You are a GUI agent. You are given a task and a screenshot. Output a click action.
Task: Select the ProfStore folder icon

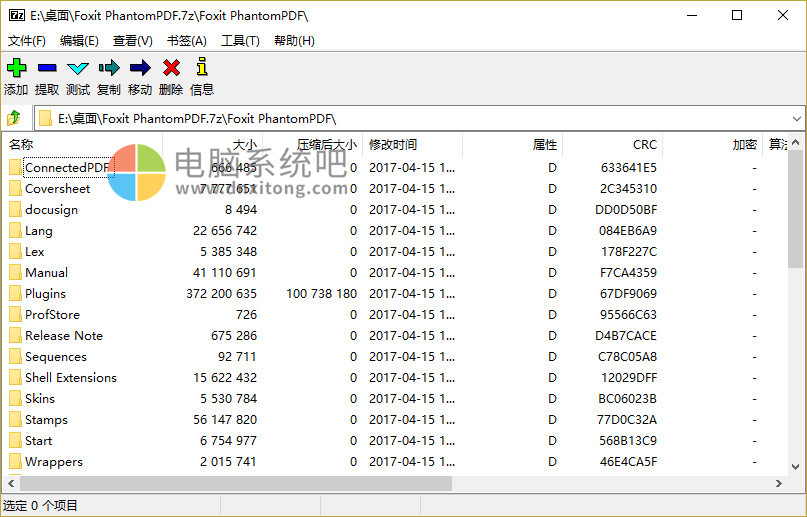pos(15,314)
